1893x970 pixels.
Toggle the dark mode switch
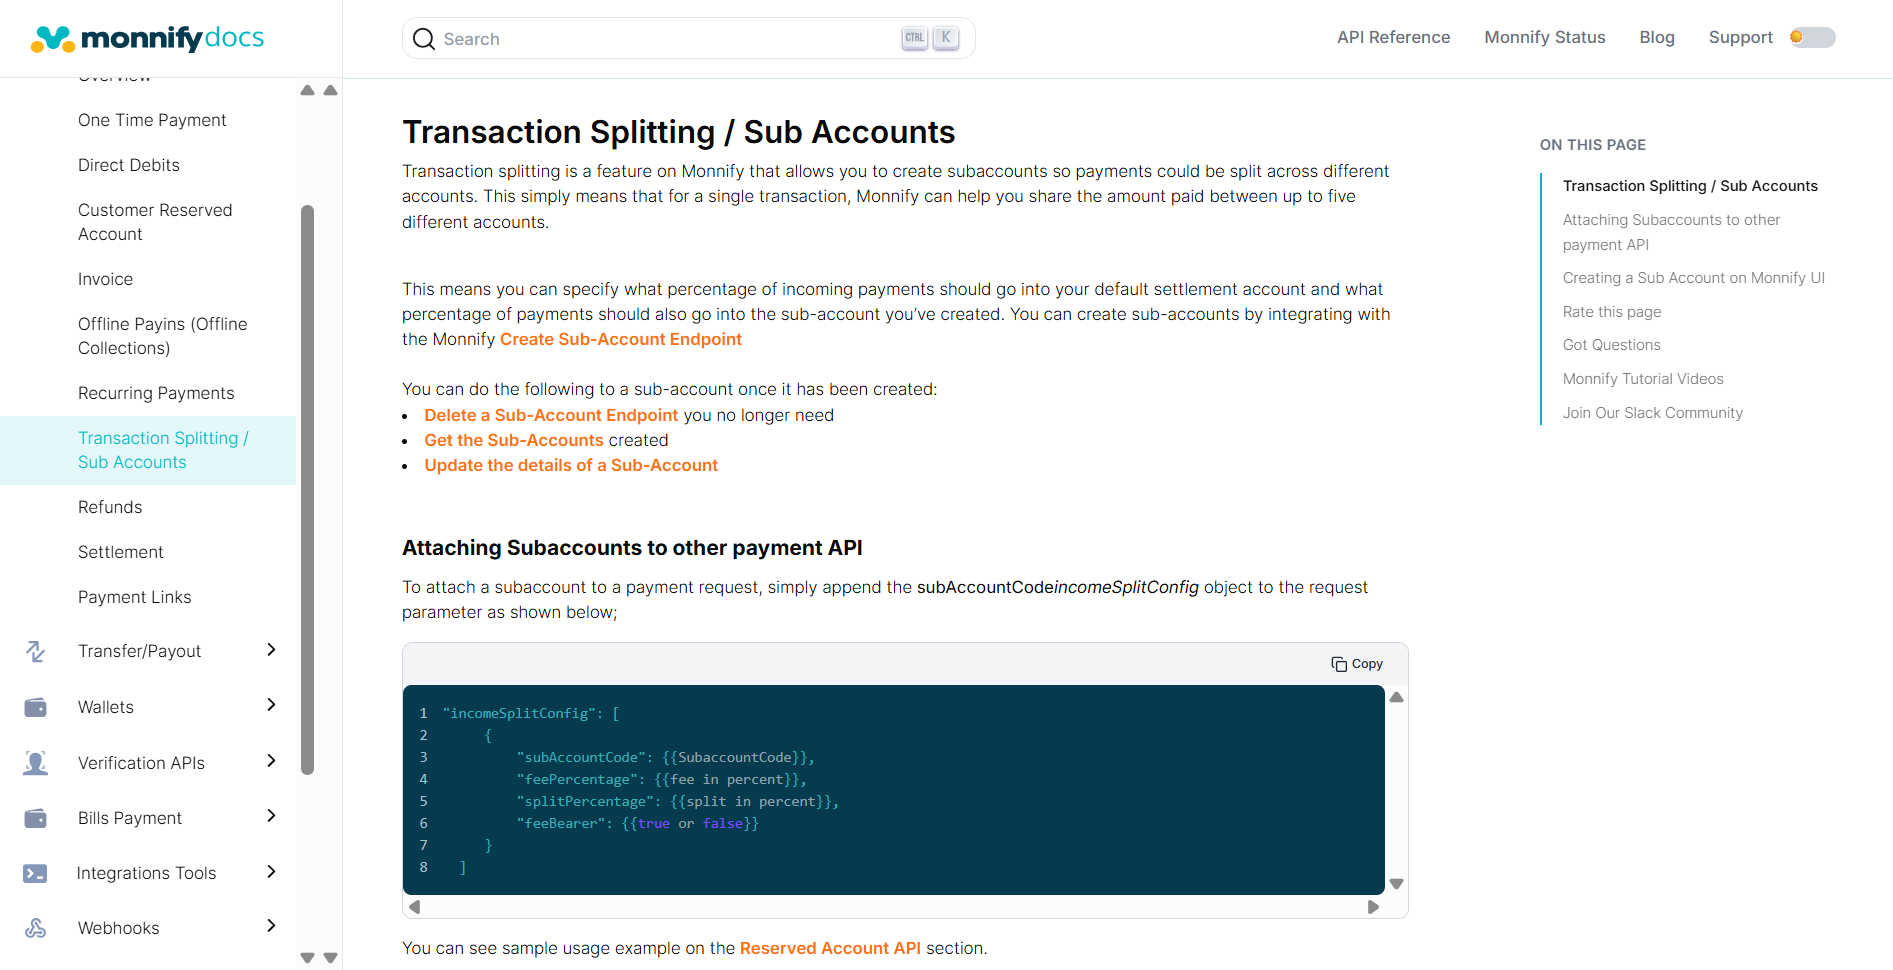click(1812, 38)
